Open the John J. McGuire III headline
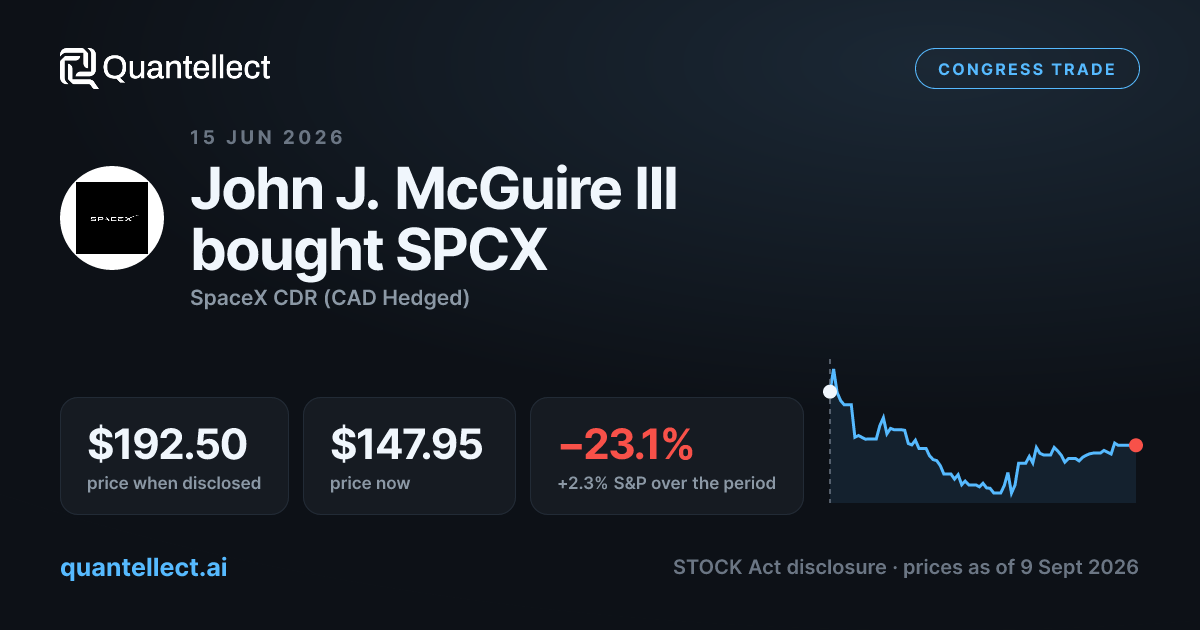The image size is (1200, 630). point(434,188)
